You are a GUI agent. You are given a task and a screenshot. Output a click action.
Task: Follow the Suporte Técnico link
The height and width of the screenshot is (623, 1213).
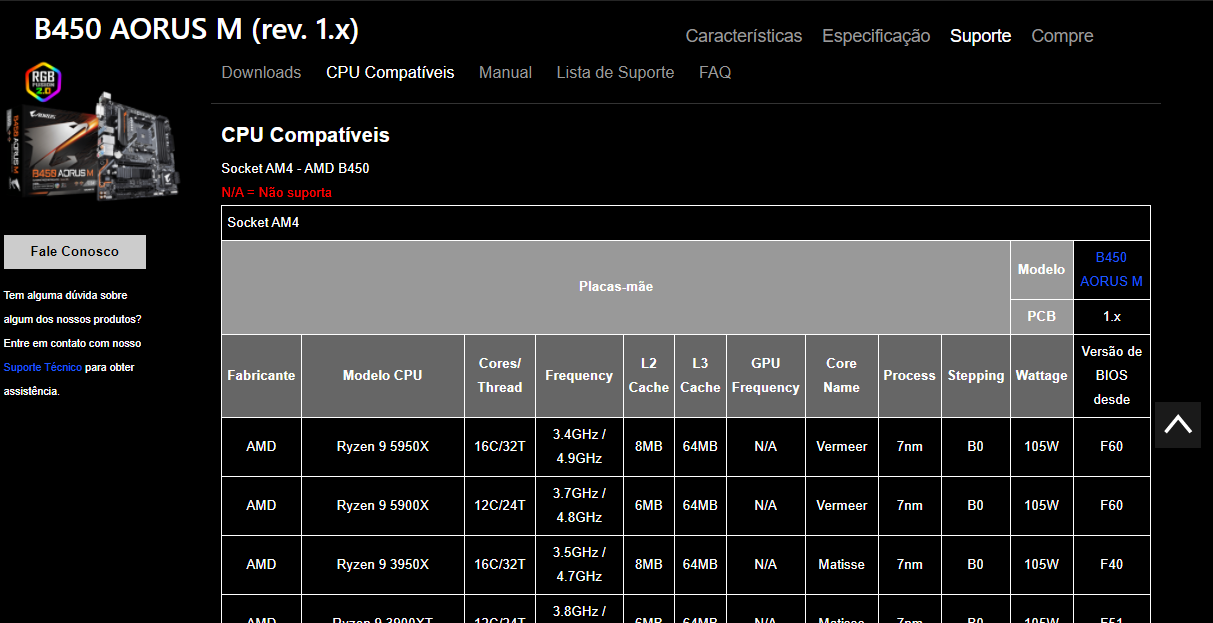pyautogui.click(x=41, y=367)
